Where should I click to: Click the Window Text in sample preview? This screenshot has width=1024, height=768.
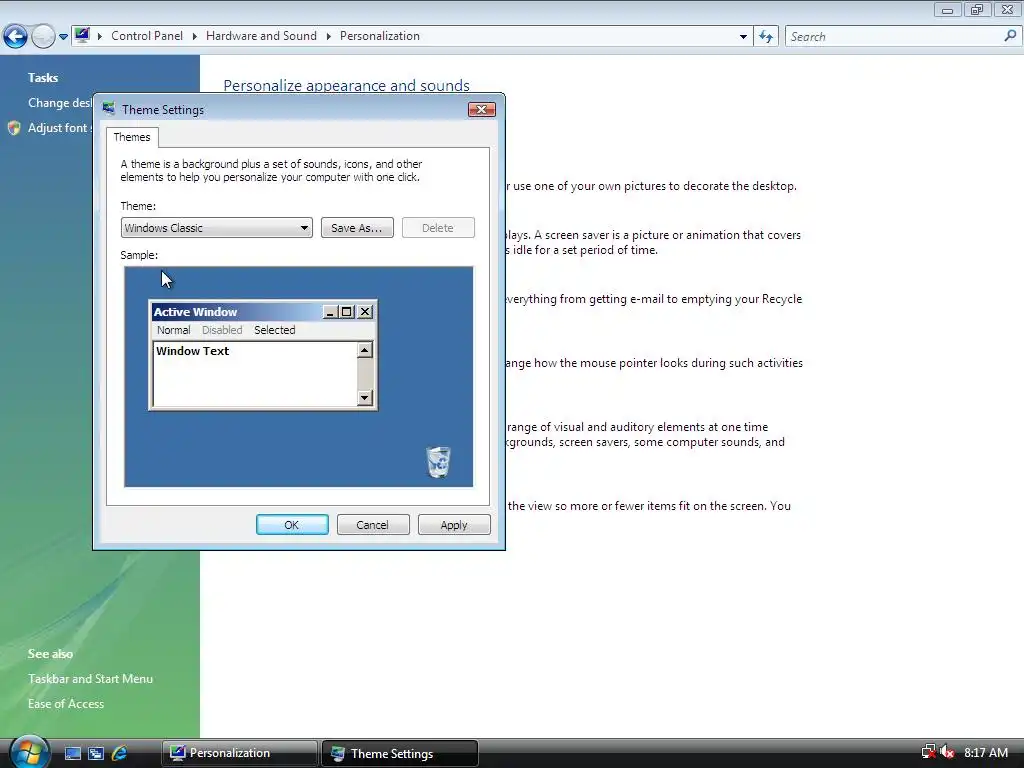point(193,351)
